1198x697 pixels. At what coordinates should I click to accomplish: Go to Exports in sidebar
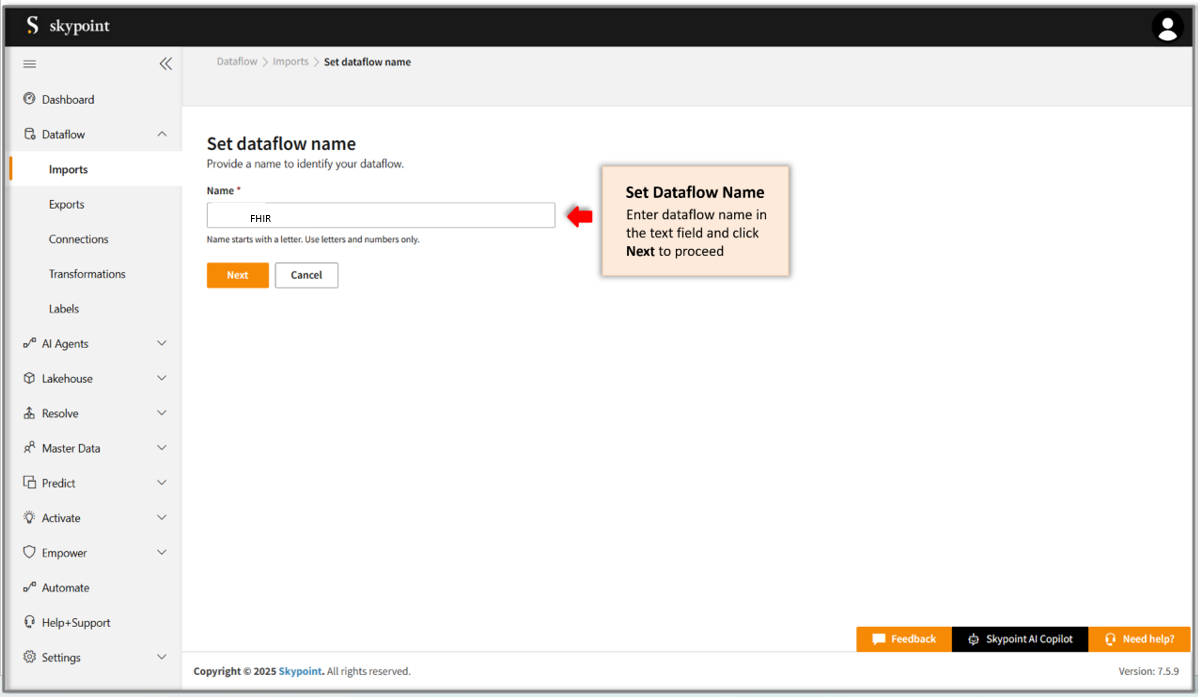click(66, 204)
